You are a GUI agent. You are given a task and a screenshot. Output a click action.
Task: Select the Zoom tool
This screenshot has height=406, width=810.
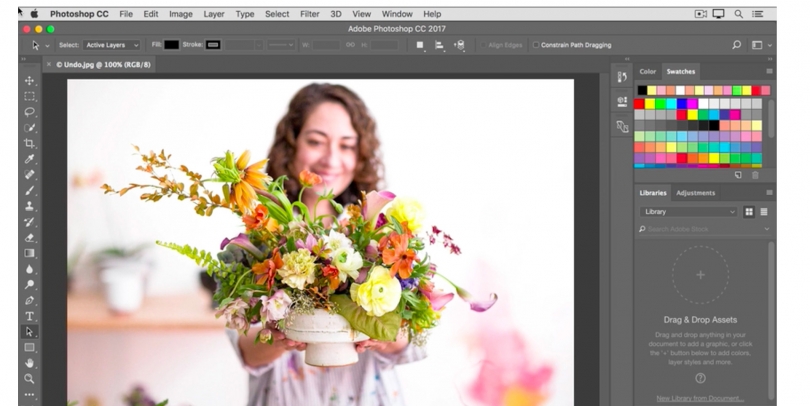(29, 379)
